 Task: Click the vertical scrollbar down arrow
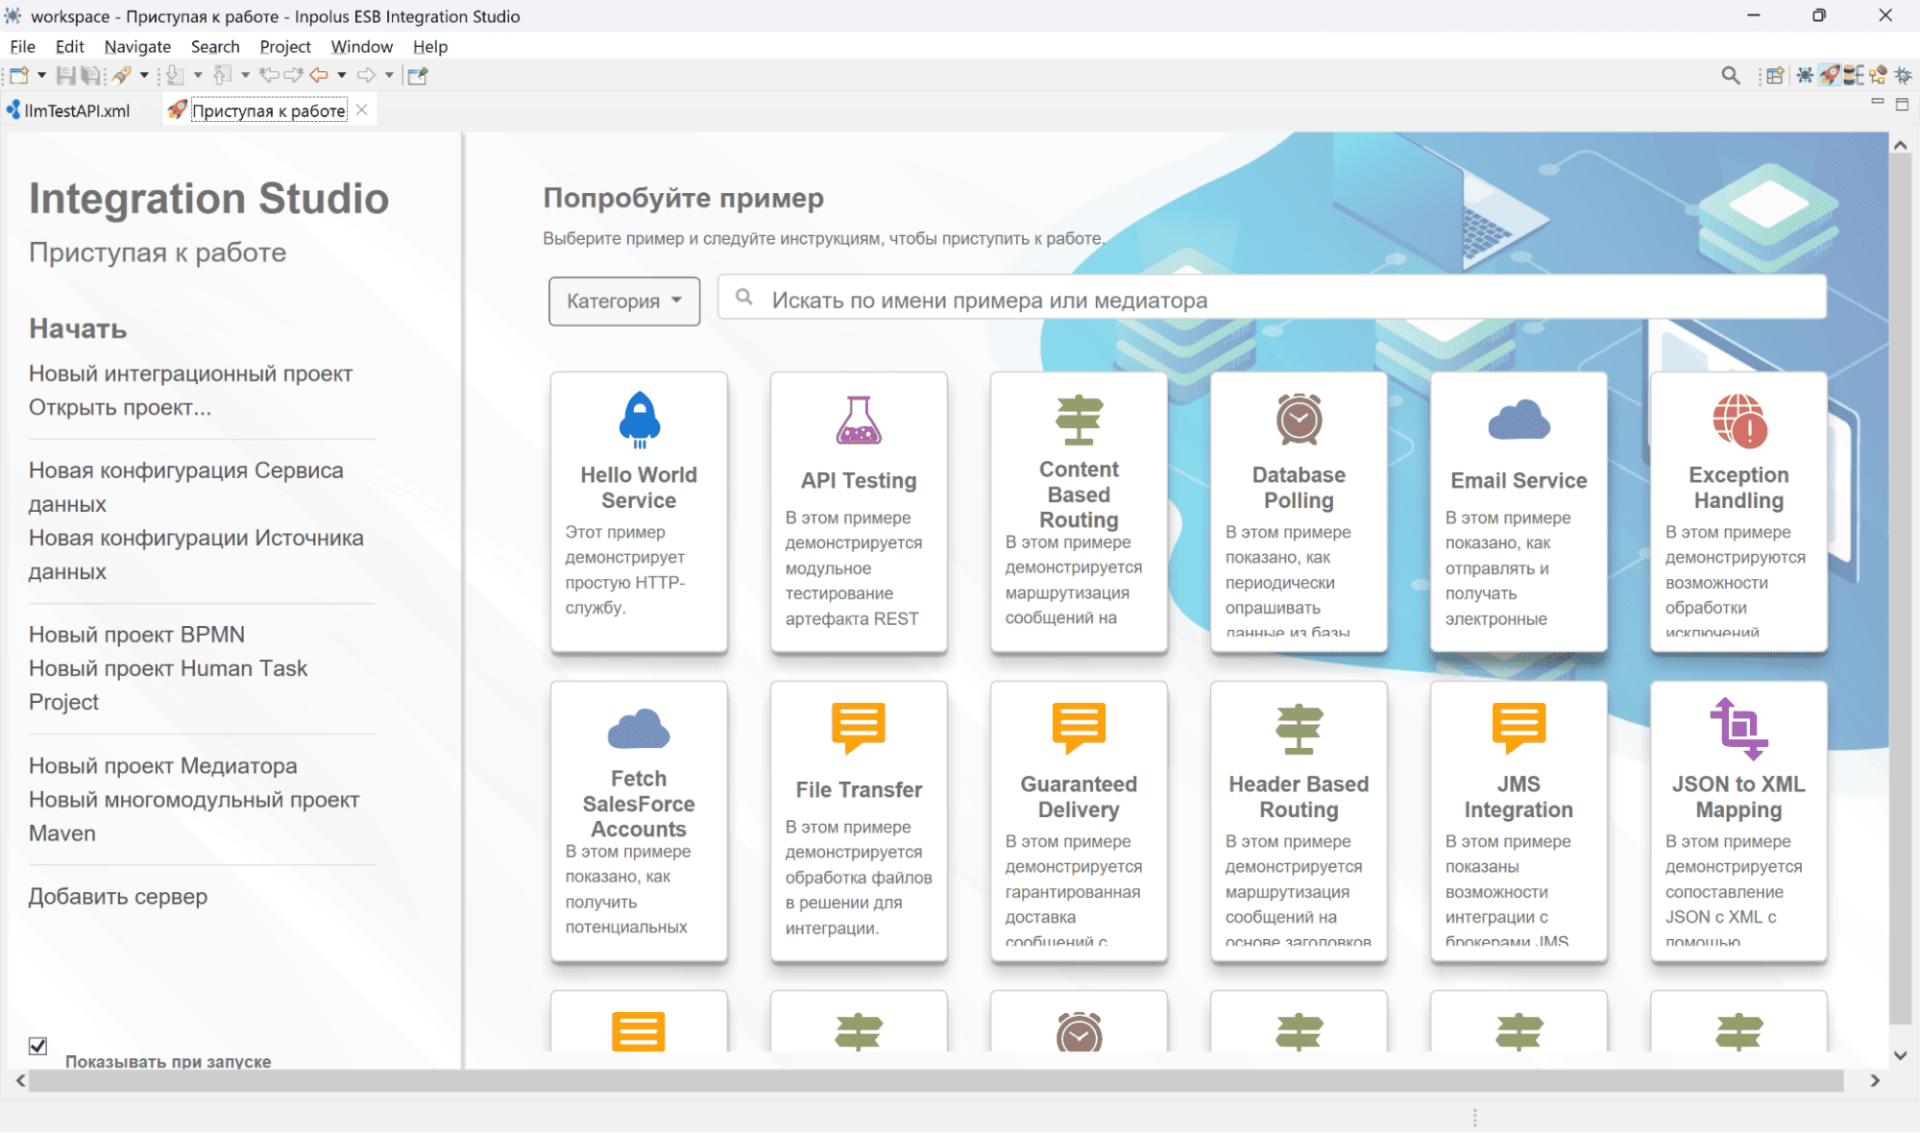[1900, 1055]
